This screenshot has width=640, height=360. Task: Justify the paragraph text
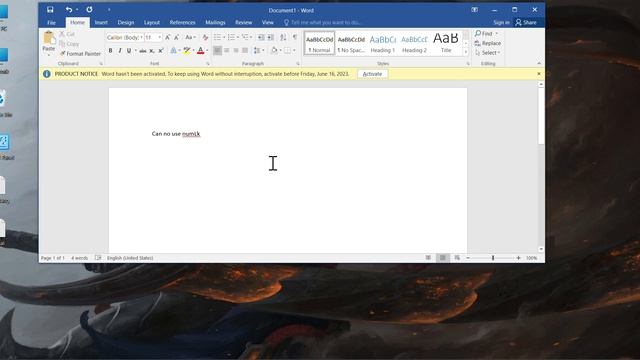(245, 51)
